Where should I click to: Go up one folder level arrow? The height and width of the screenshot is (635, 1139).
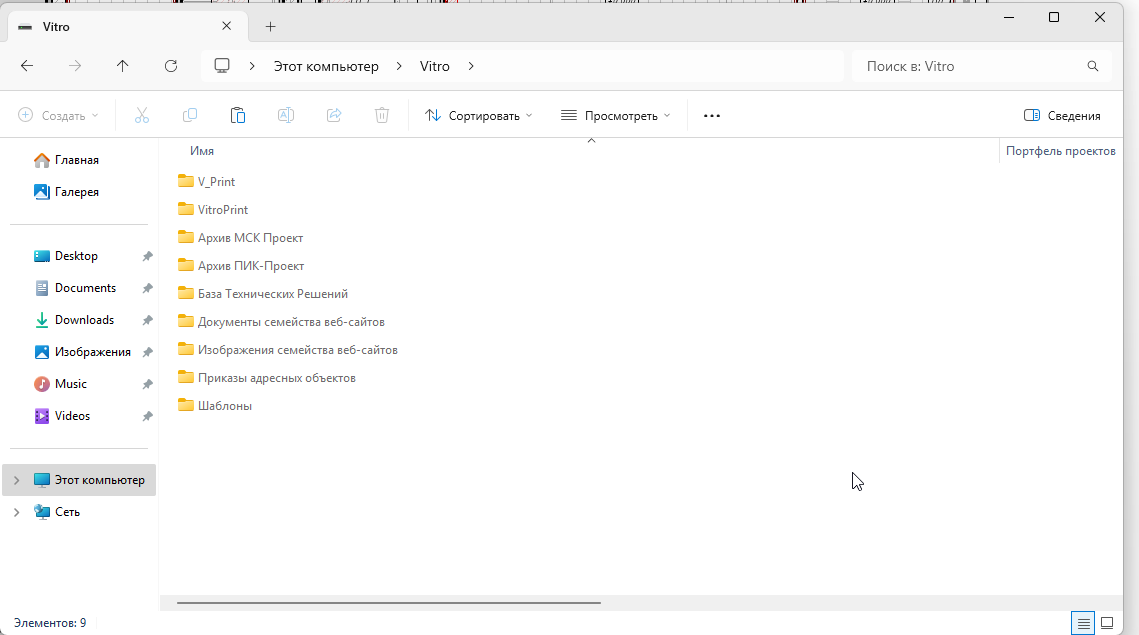pyautogui.click(x=123, y=66)
